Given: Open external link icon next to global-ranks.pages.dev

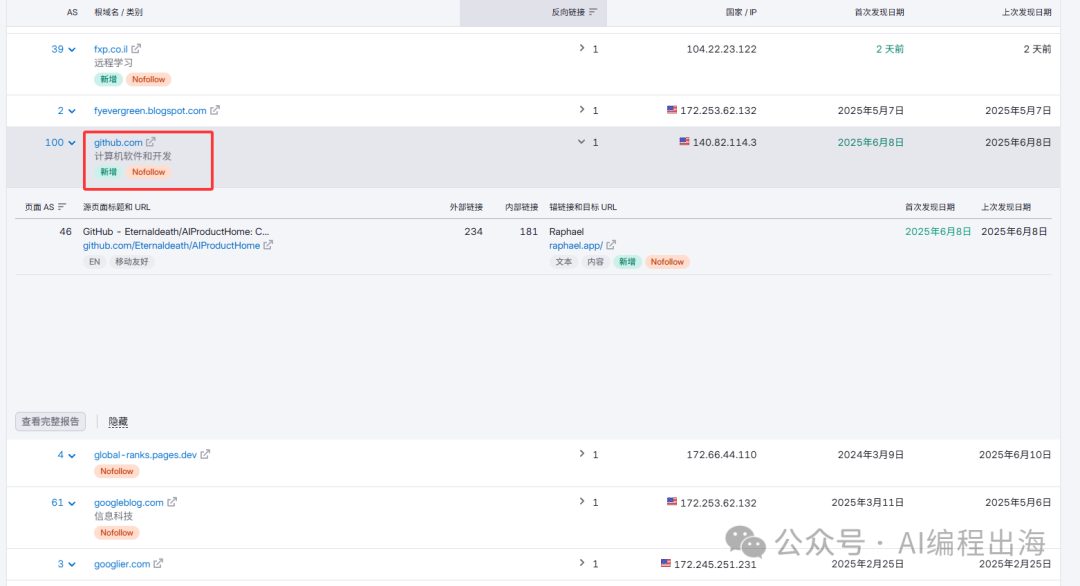Looking at the screenshot, I should 205,454.
